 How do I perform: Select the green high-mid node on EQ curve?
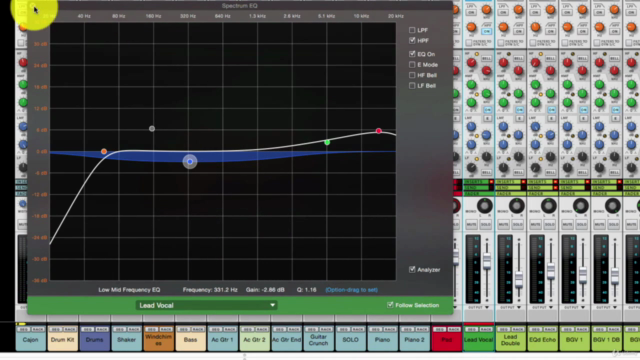click(x=327, y=142)
